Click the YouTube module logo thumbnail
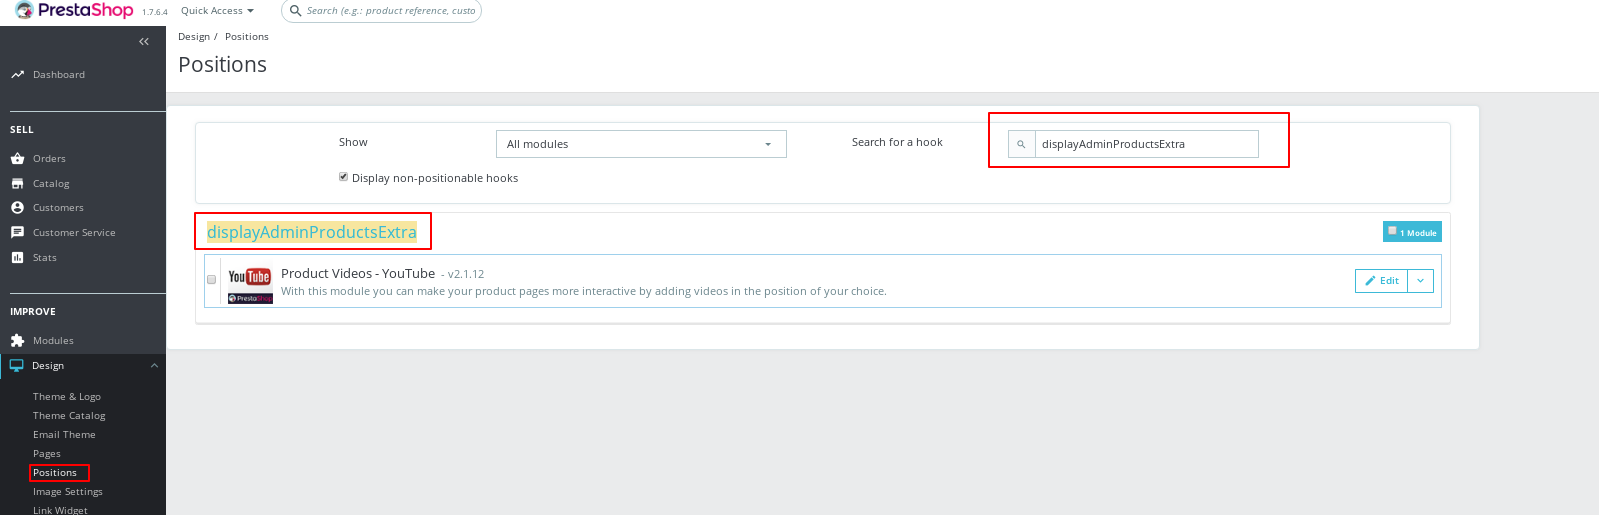Image resolution: width=1599 pixels, height=515 pixels. (250, 284)
